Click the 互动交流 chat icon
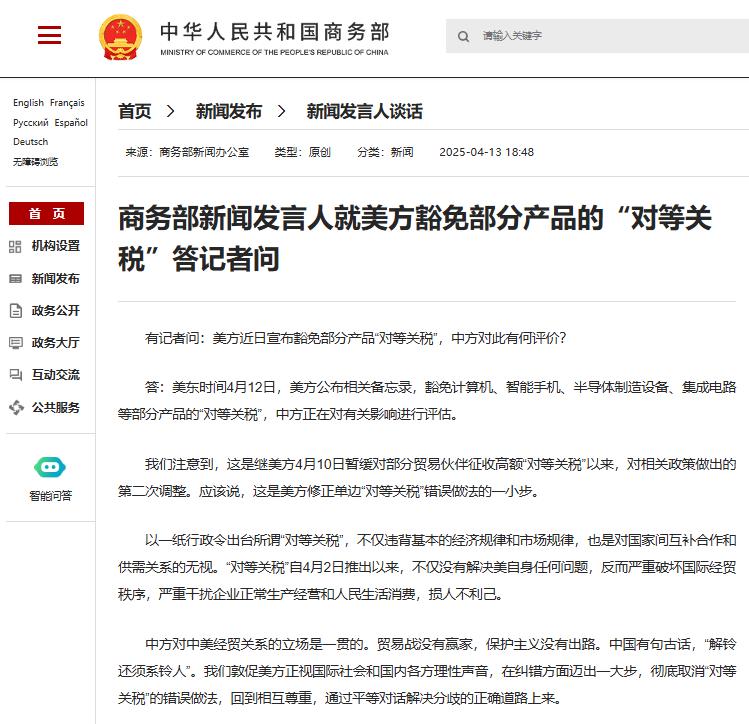 coord(15,375)
